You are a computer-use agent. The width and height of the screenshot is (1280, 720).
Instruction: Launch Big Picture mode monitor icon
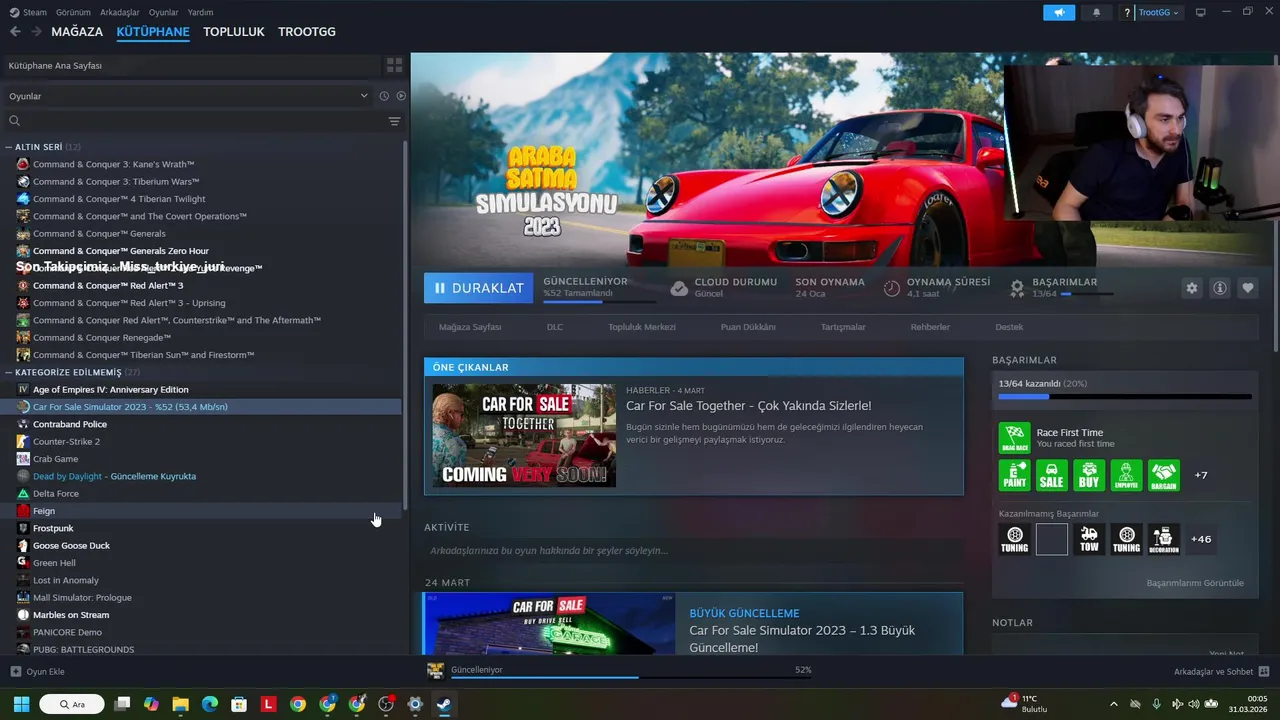(x=1200, y=12)
